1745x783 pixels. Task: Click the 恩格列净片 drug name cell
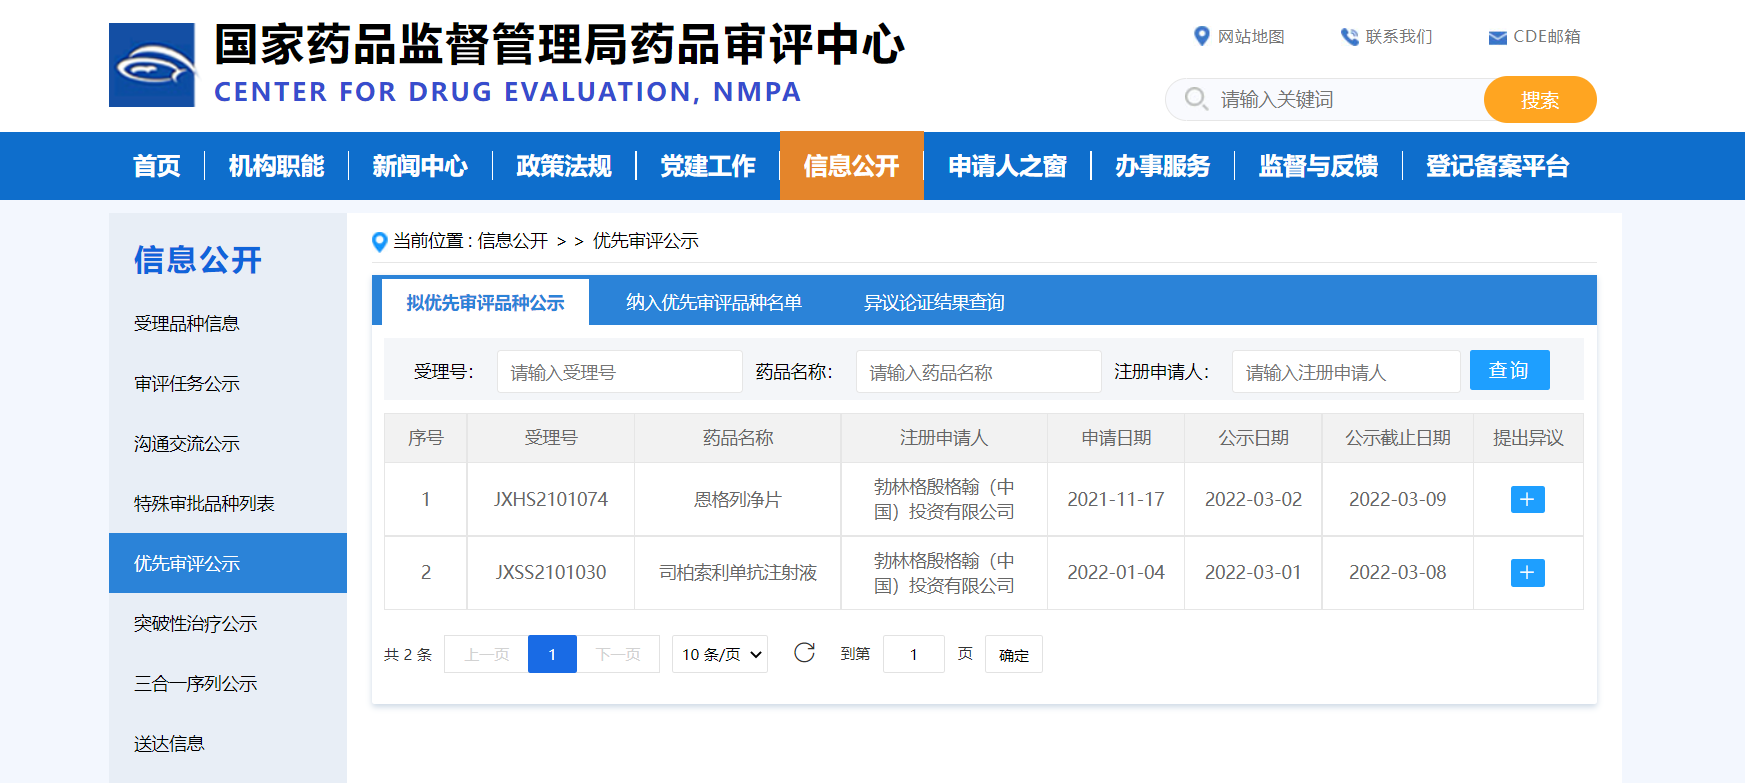tap(738, 499)
